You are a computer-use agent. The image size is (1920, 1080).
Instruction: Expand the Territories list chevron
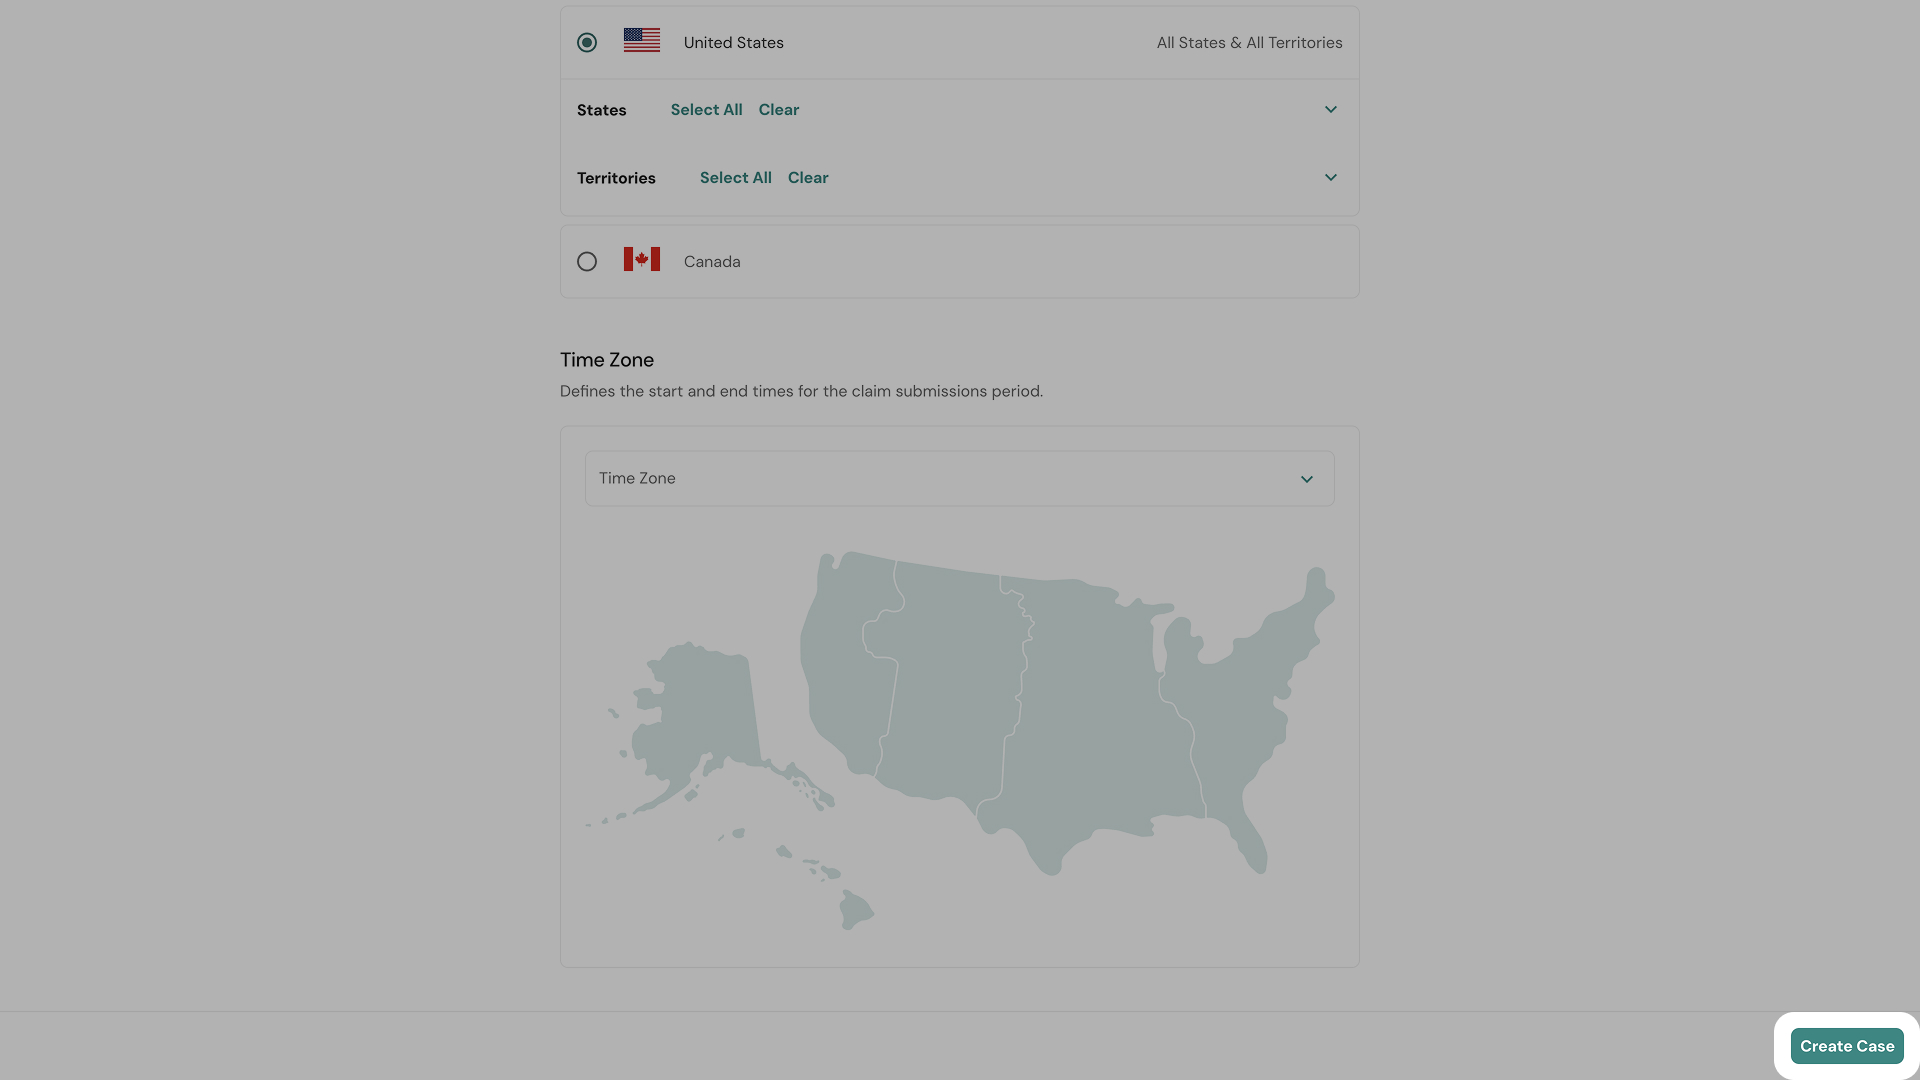coord(1331,178)
